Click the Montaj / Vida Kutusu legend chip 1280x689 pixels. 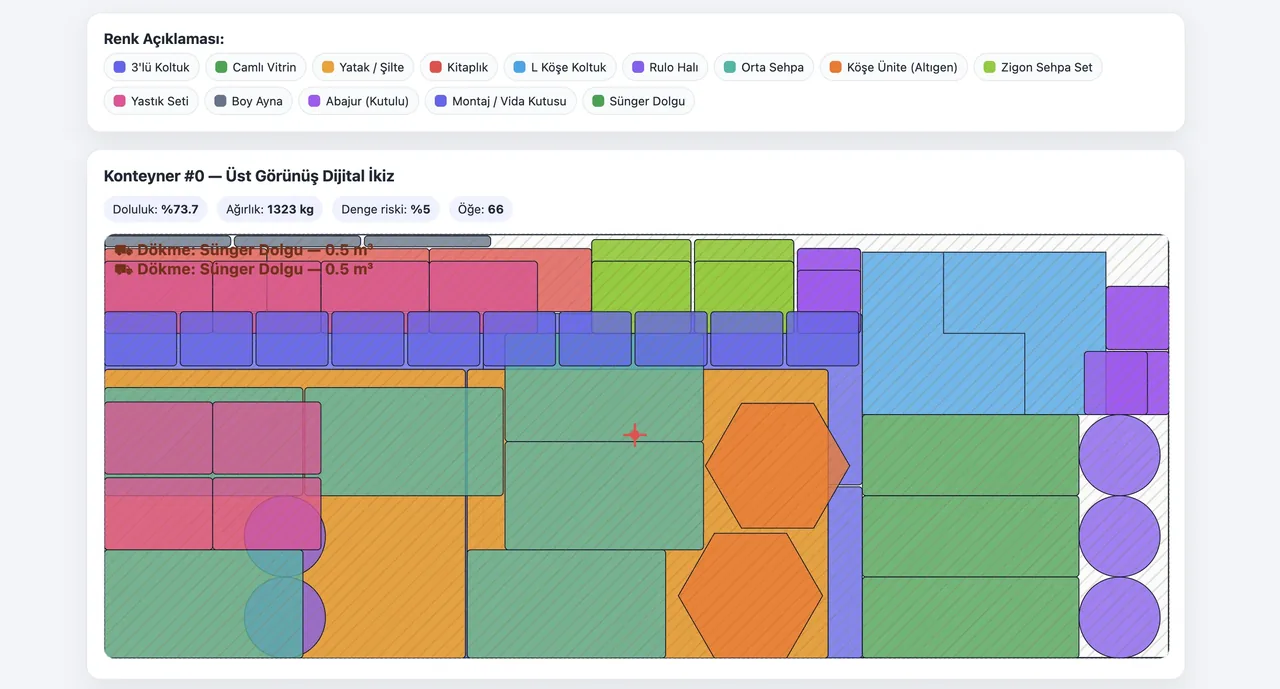click(500, 101)
